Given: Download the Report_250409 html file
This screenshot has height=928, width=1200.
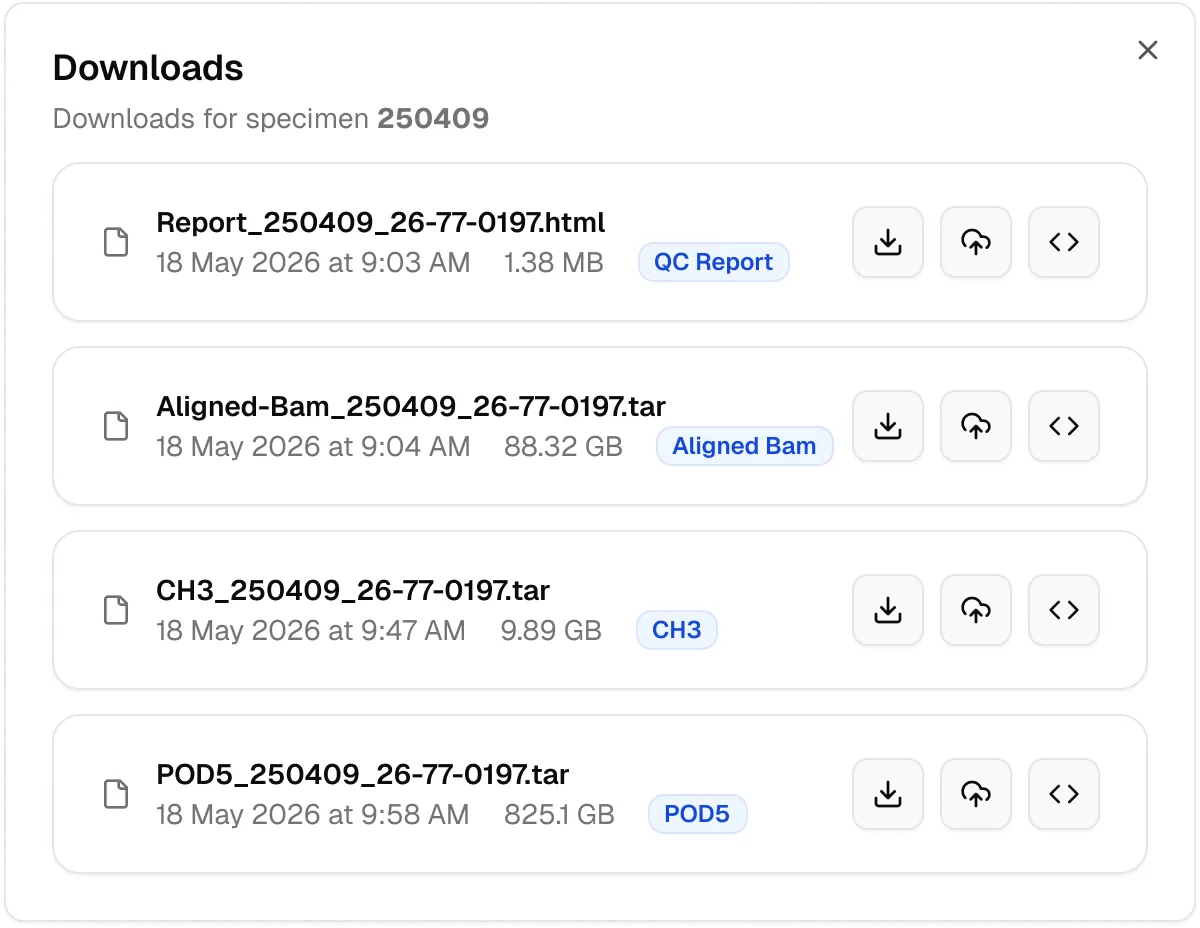Looking at the screenshot, I should coord(887,242).
